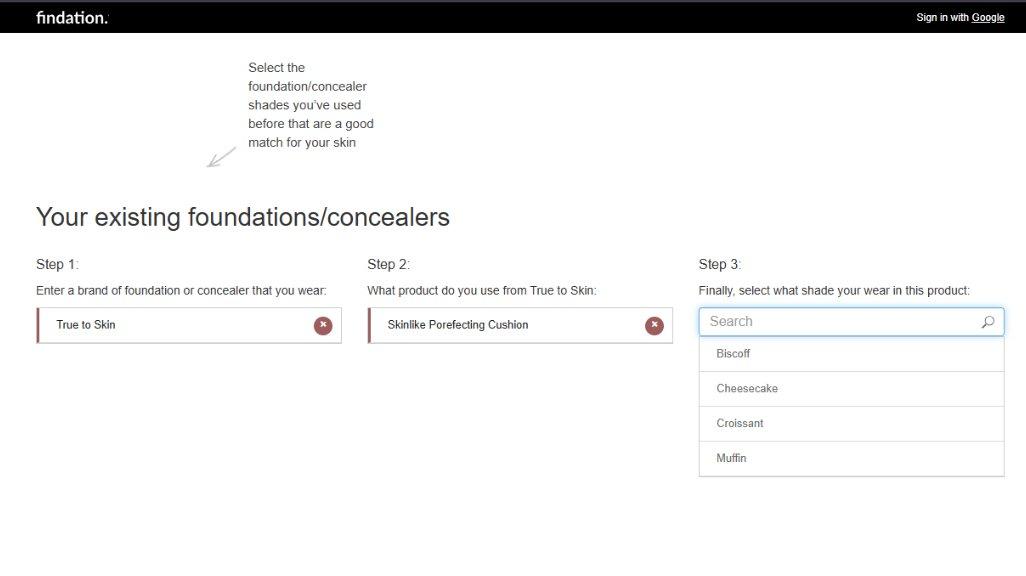Click the magnifier icon in shade search
The width and height of the screenshot is (1026, 576).
coord(988,322)
